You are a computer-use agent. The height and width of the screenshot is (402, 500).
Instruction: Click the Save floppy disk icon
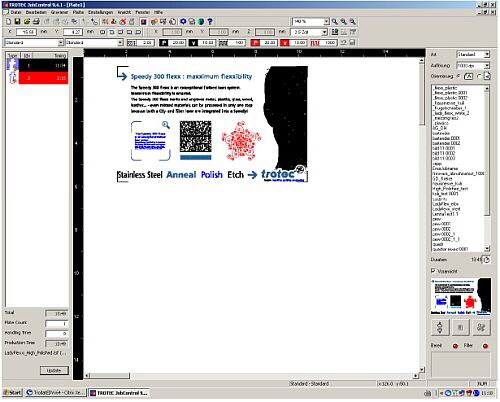click(17, 22)
